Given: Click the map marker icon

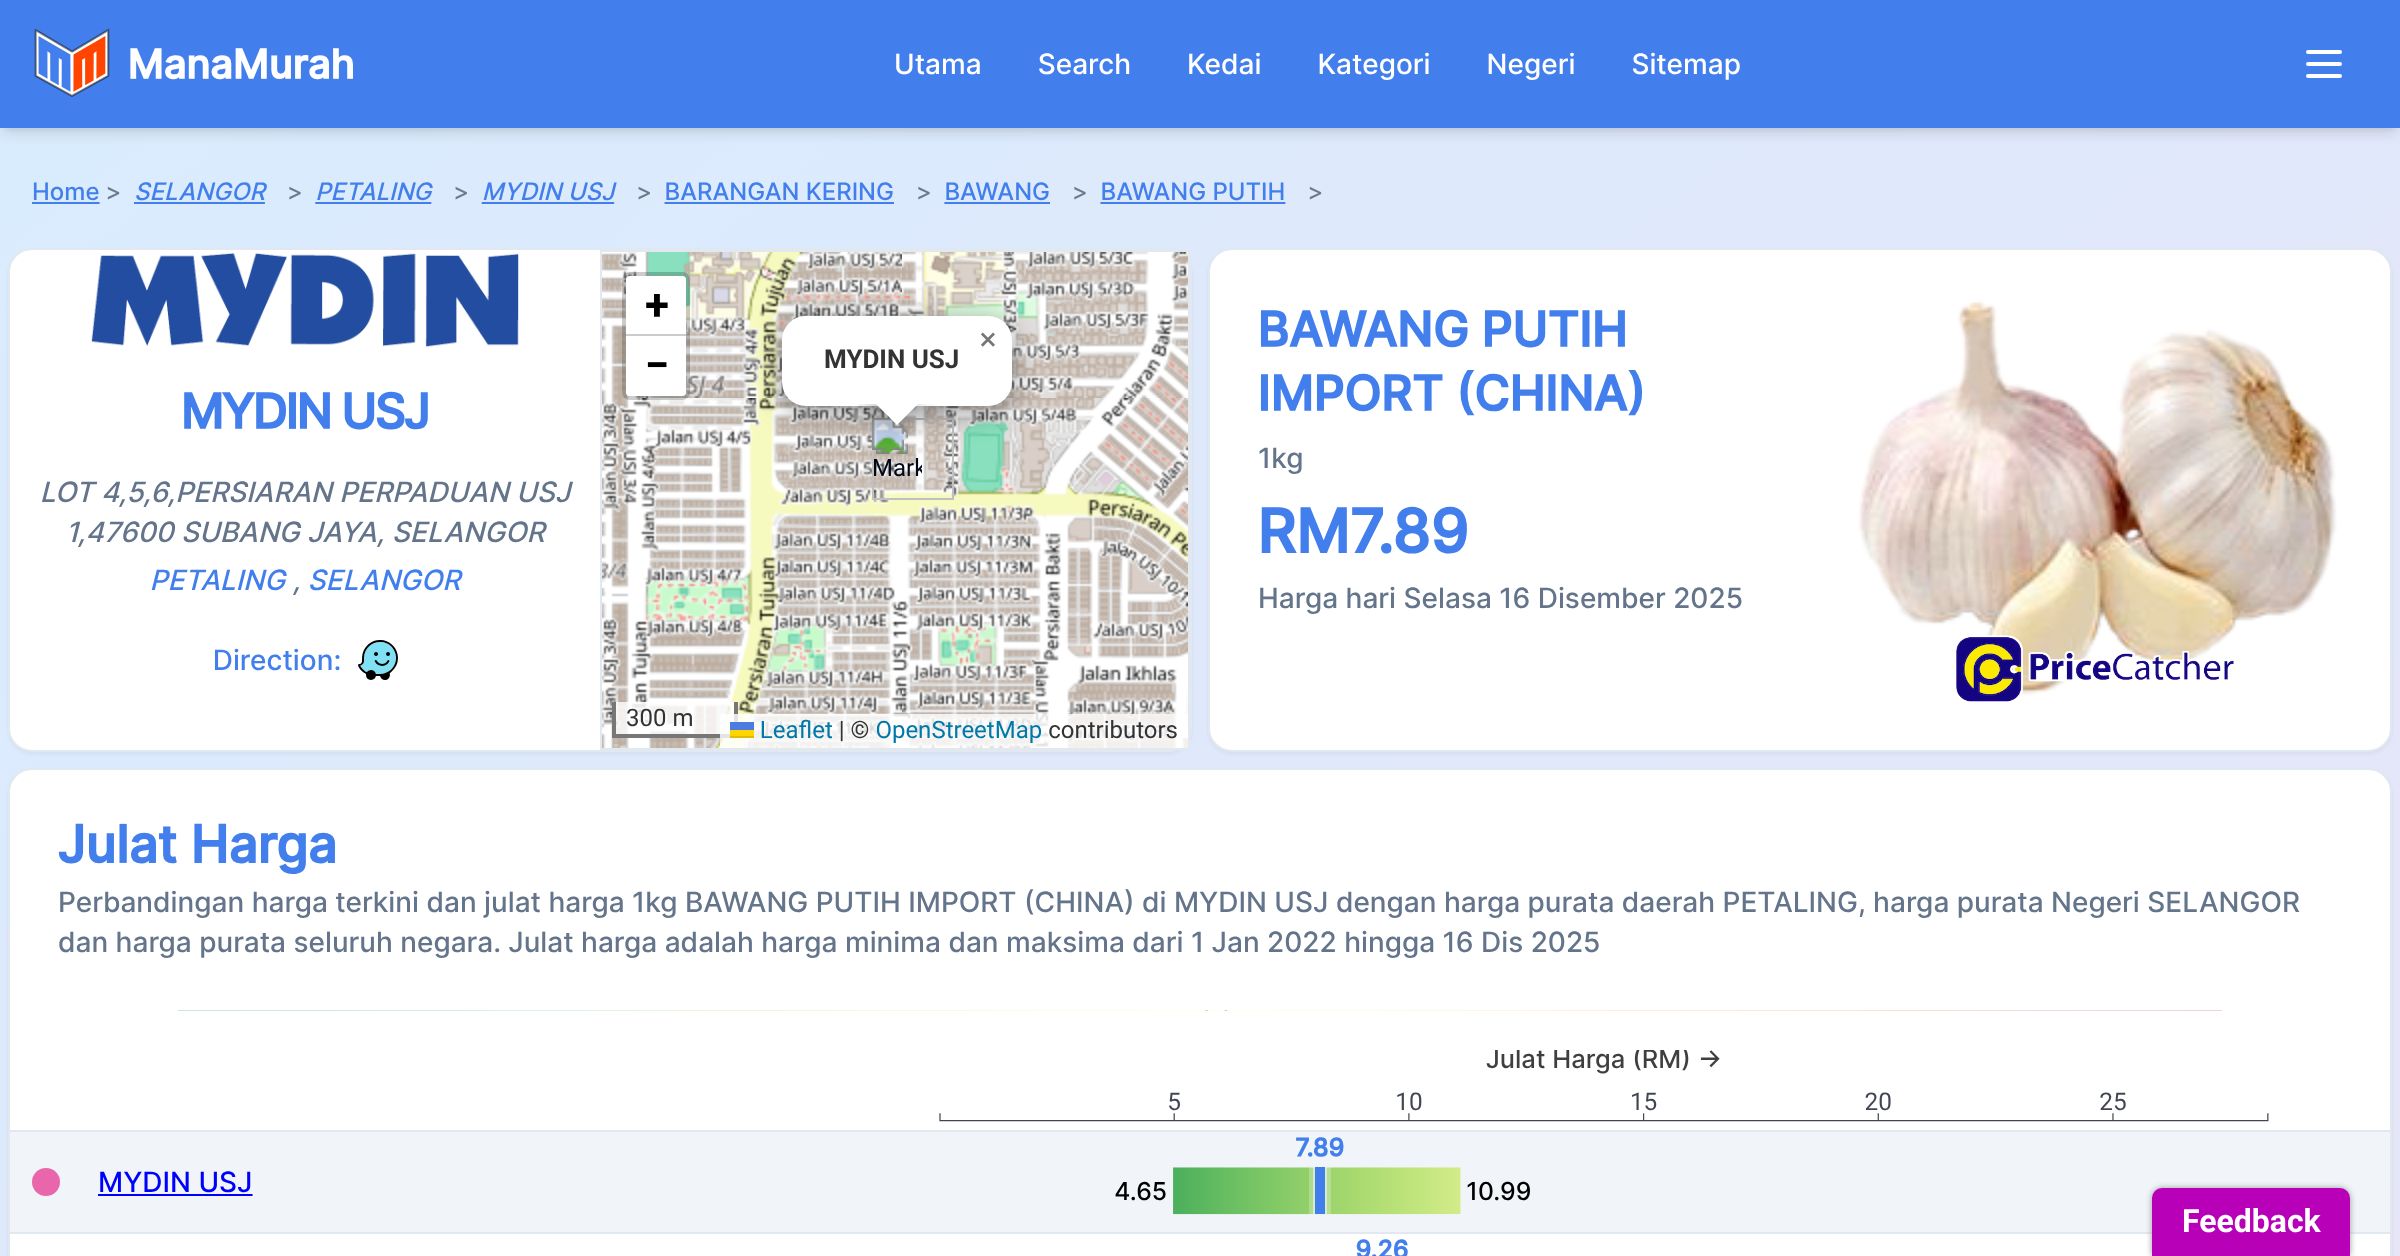Looking at the screenshot, I should click(888, 438).
